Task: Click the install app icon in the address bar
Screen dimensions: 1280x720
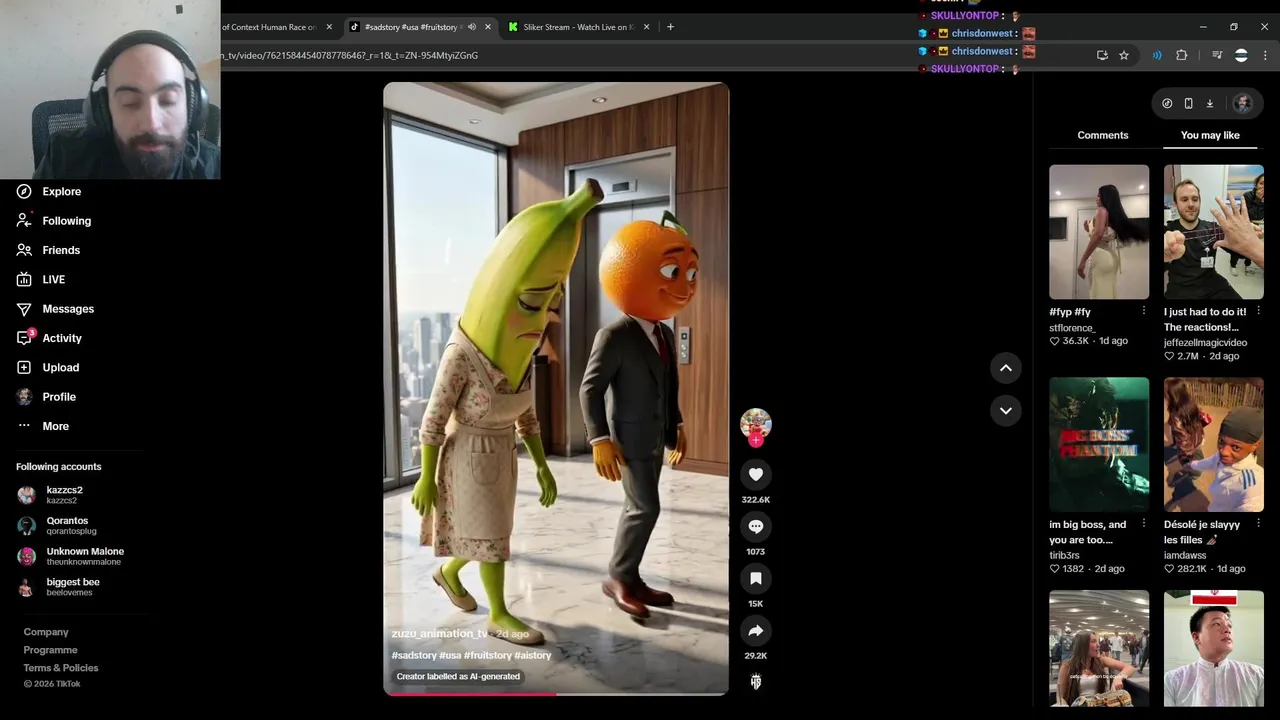Action: click(1102, 55)
